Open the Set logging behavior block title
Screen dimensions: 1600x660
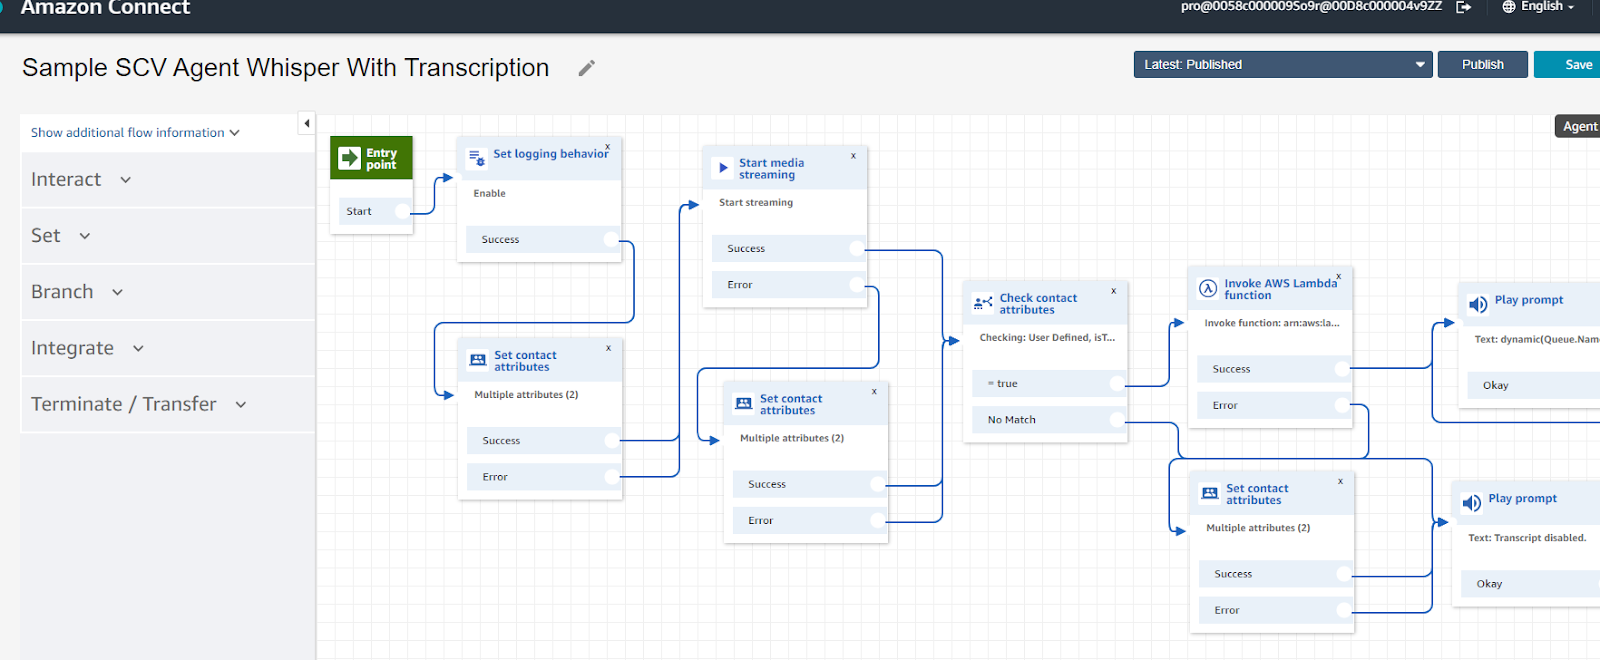pyautogui.click(x=550, y=154)
